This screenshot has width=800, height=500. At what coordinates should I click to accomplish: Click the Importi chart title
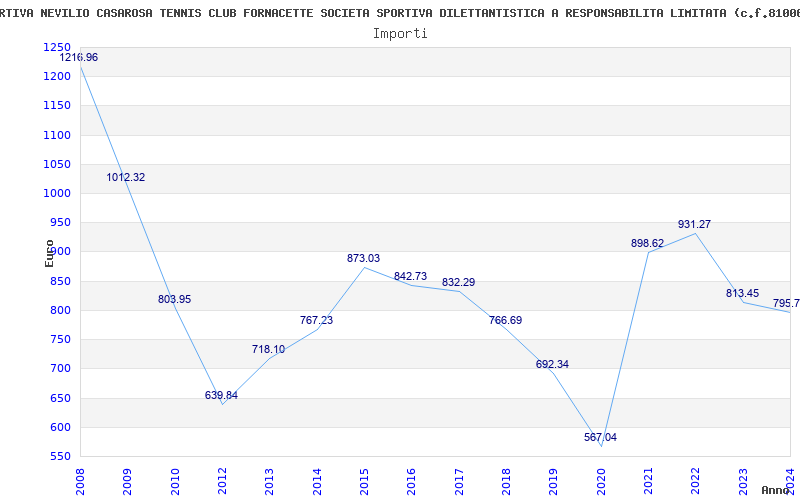coord(400,34)
